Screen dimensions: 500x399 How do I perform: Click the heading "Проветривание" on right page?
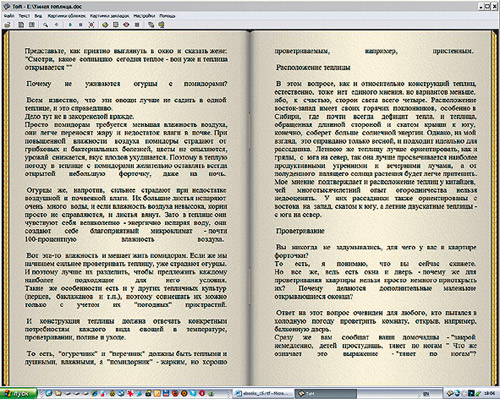pos(300,231)
